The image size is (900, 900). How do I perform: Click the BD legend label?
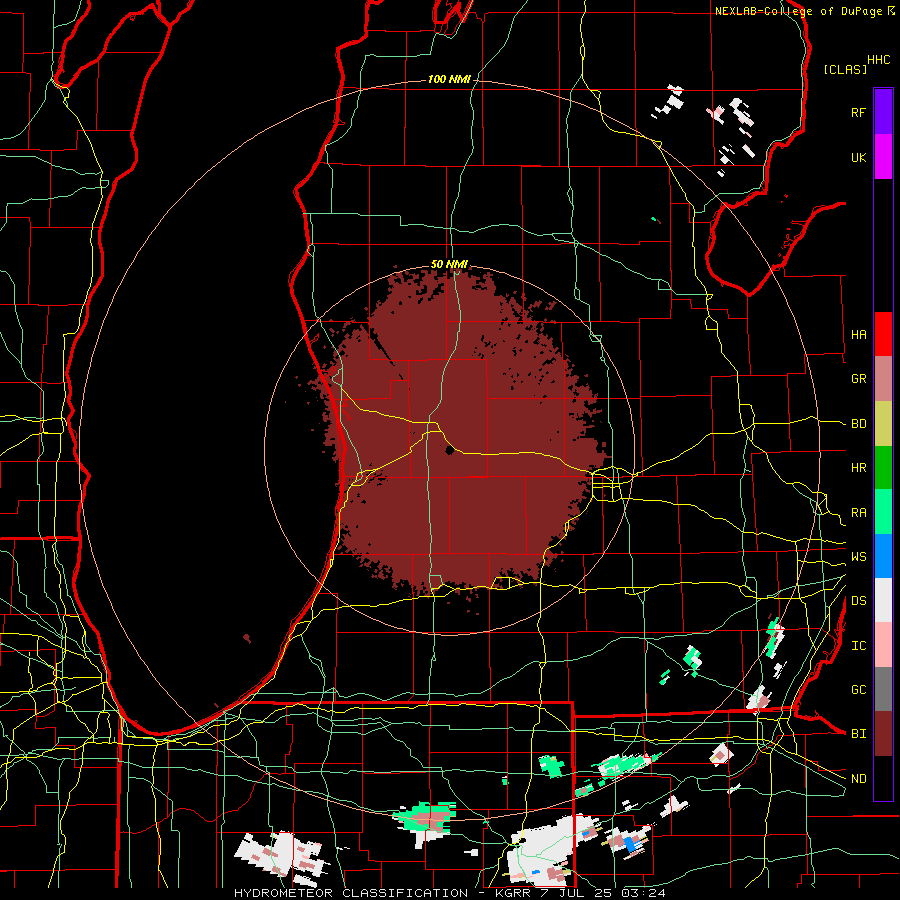(858, 424)
